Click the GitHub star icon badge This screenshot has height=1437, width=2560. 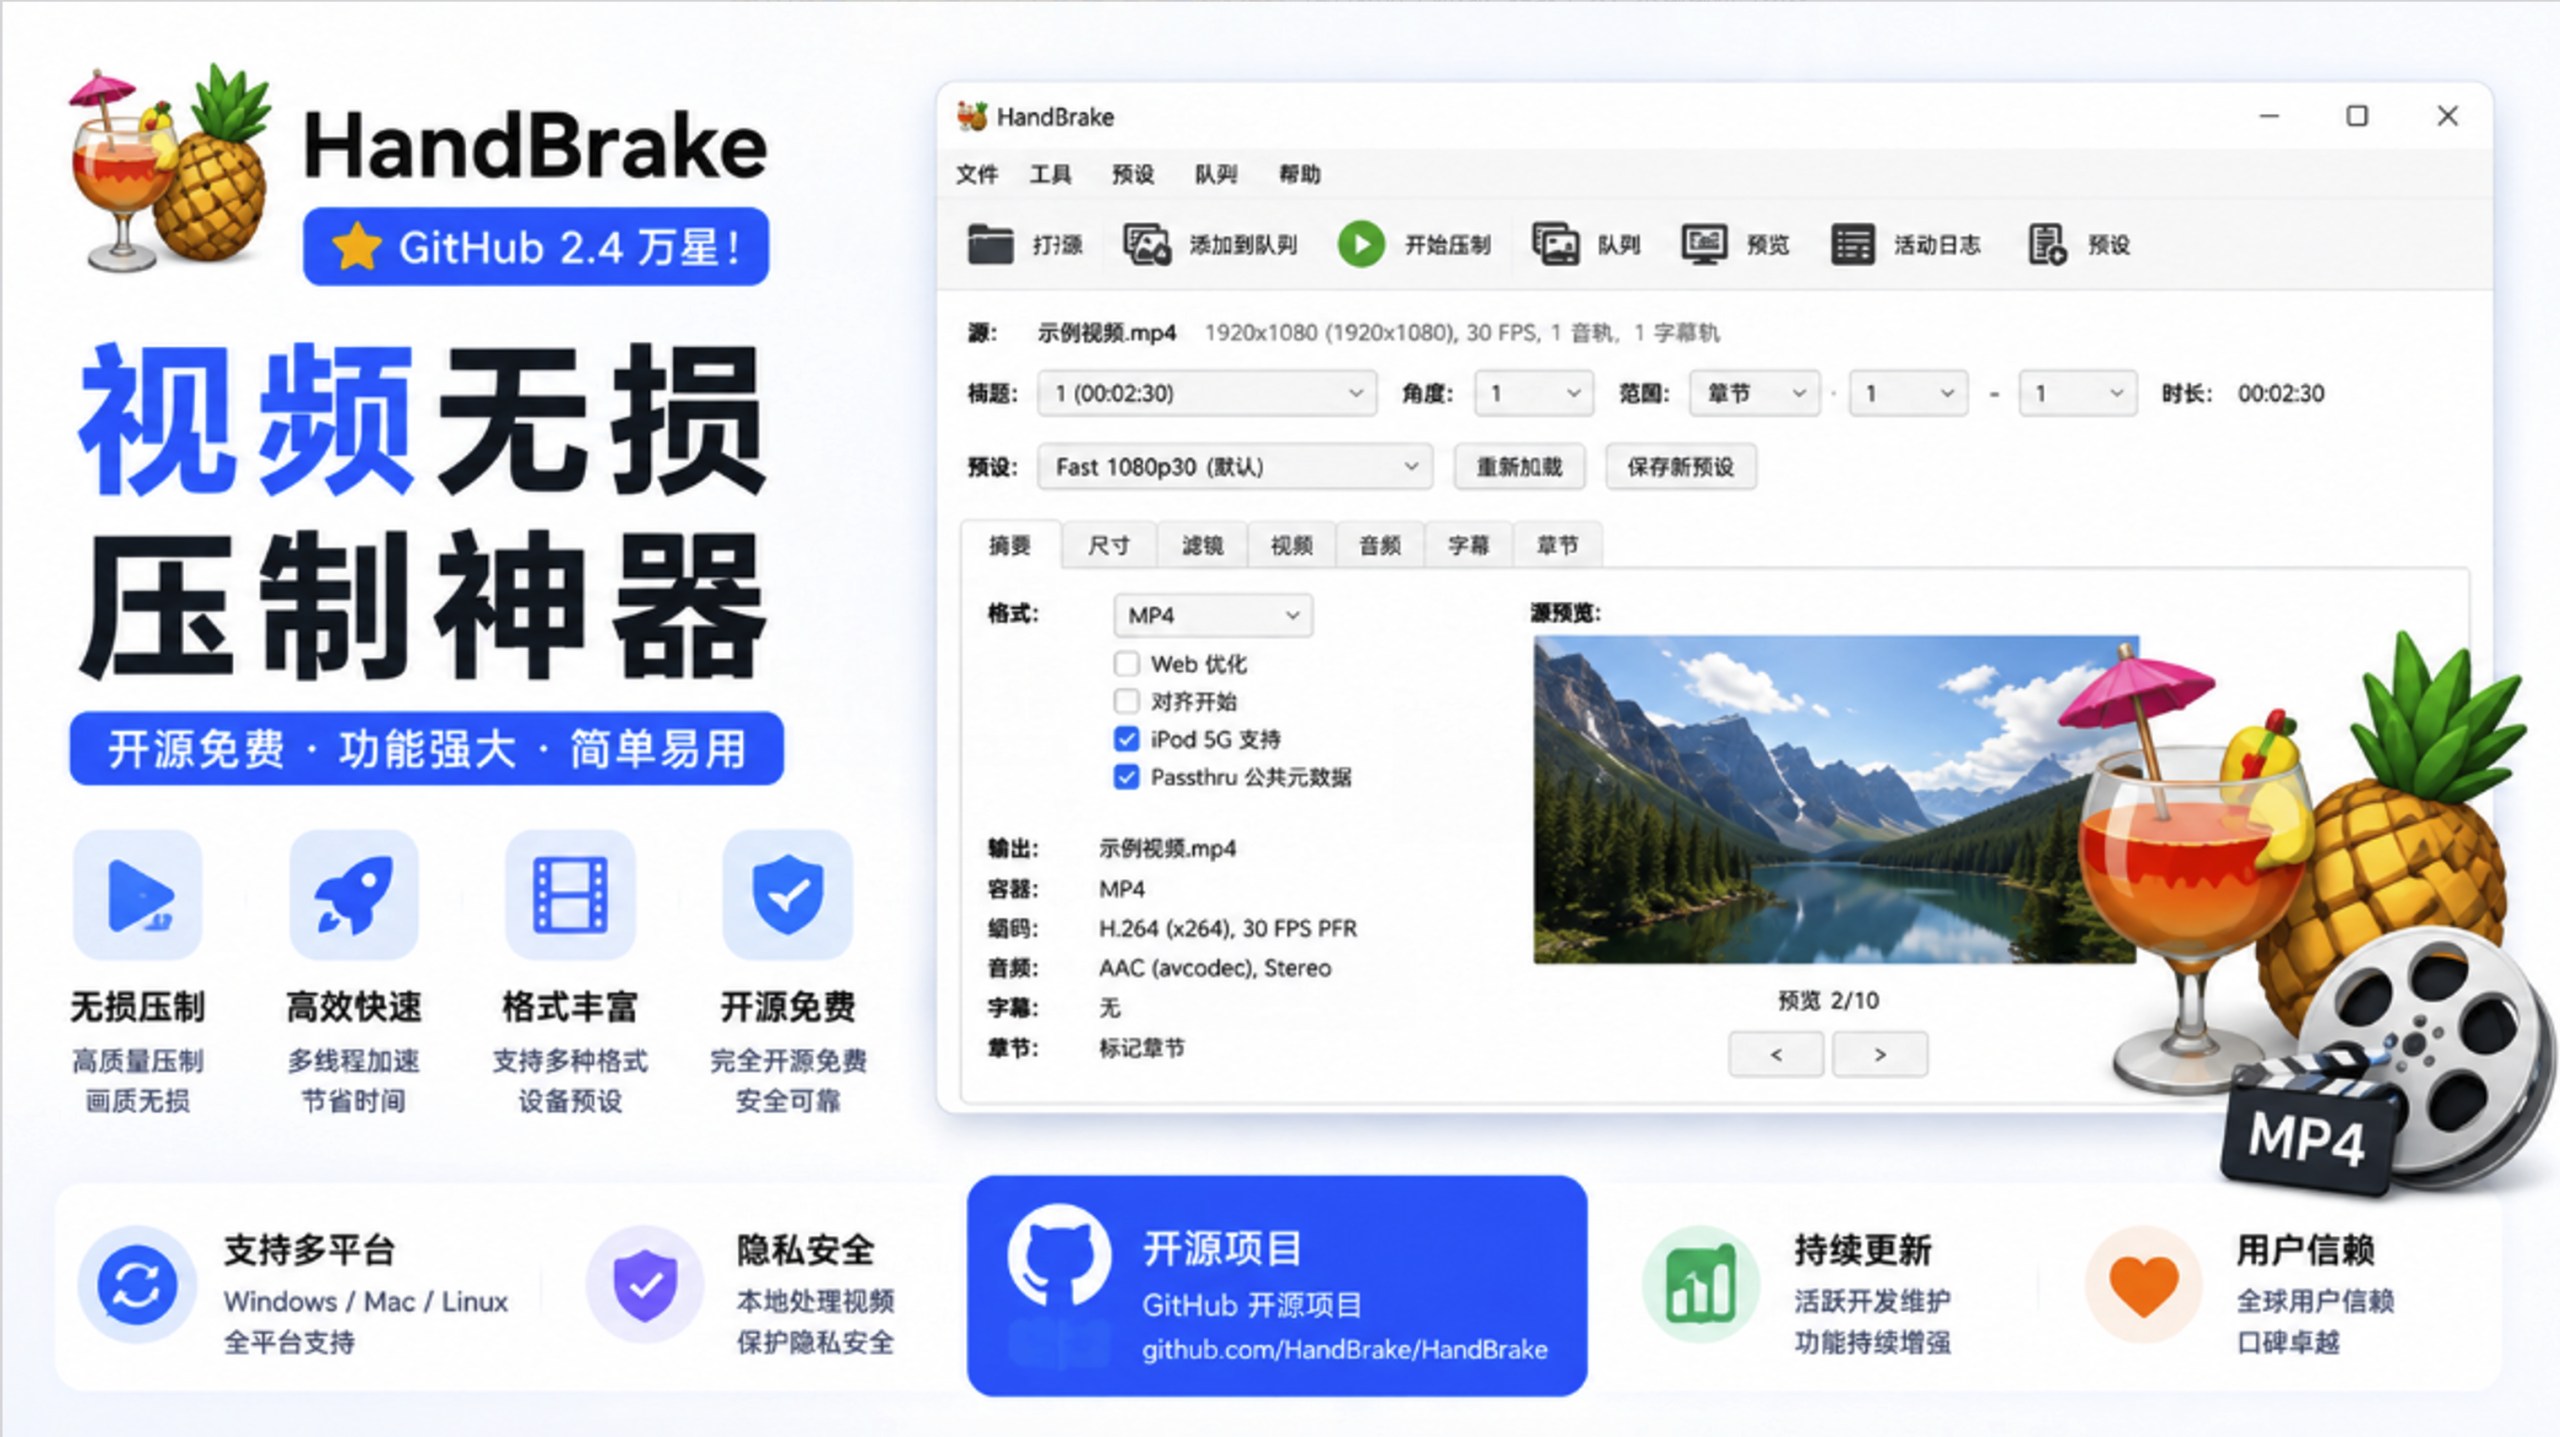pyautogui.click(x=356, y=246)
